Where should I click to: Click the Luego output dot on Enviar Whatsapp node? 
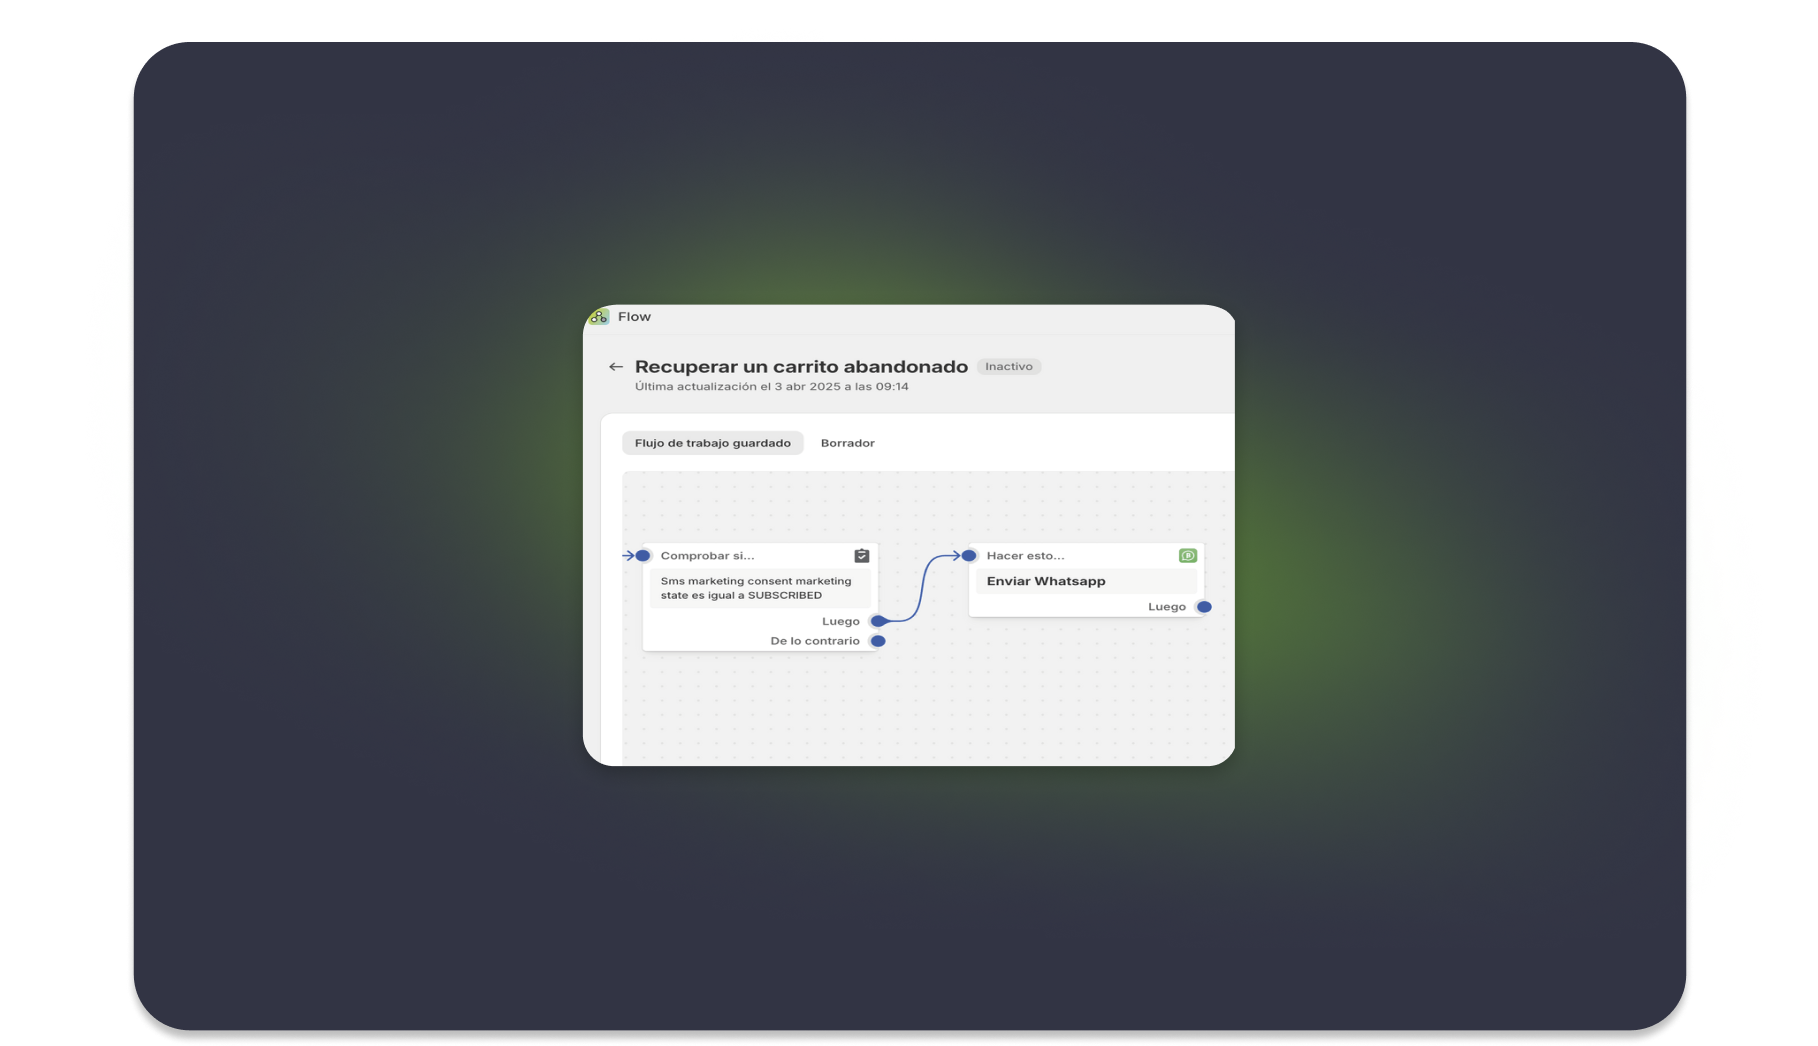point(1204,607)
